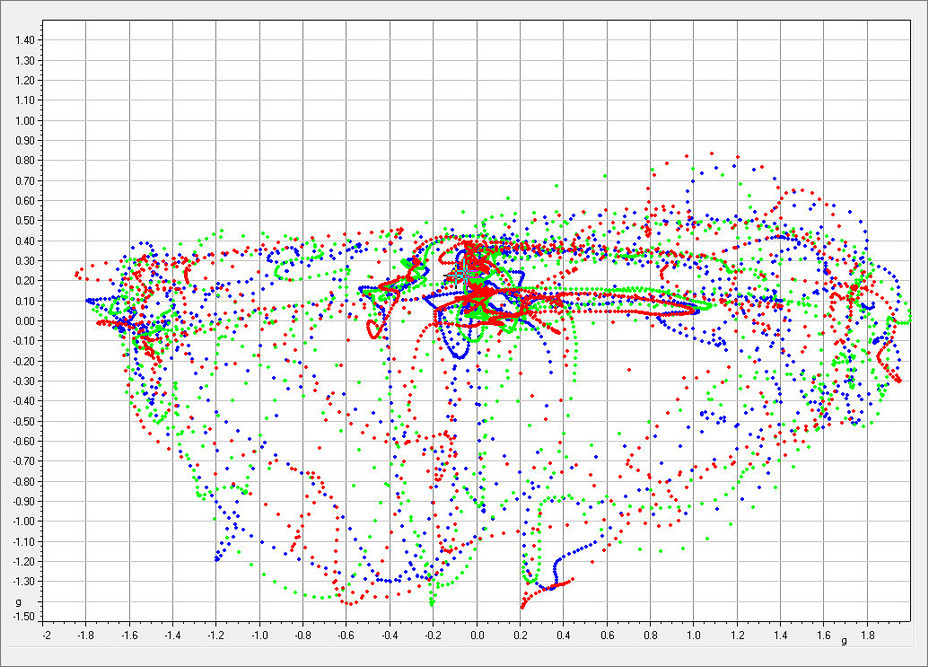
Task: Click the rightmost green data point on the plot
Action: point(909,318)
